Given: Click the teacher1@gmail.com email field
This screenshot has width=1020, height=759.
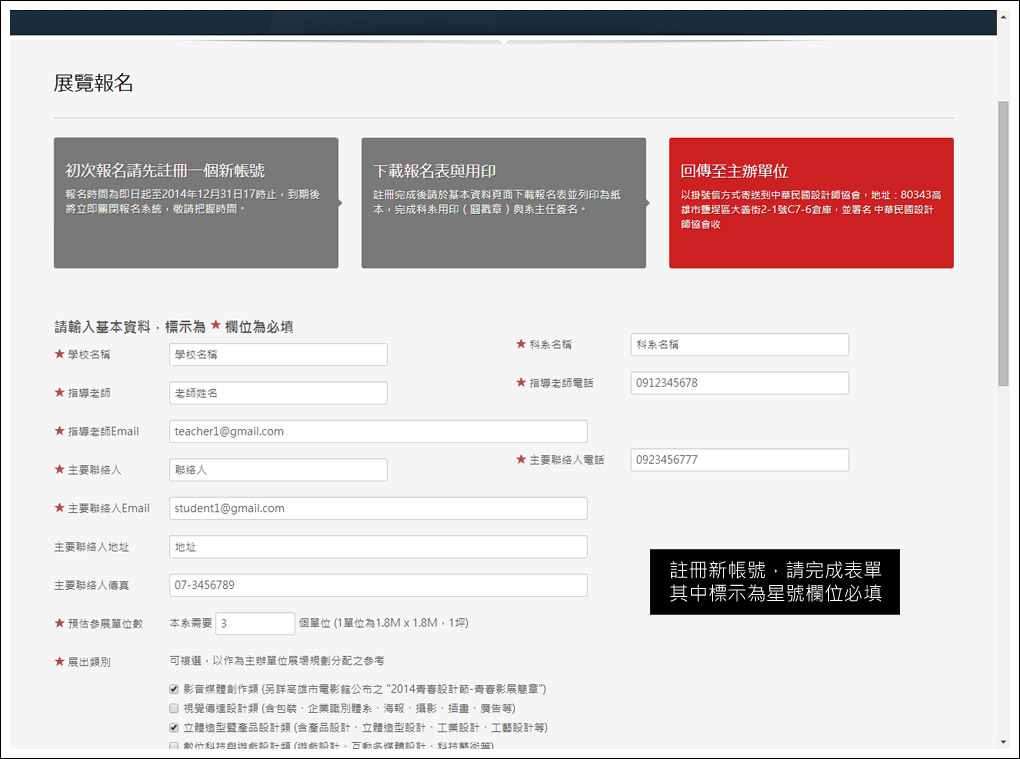Looking at the screenshot, I should [378, 431].
